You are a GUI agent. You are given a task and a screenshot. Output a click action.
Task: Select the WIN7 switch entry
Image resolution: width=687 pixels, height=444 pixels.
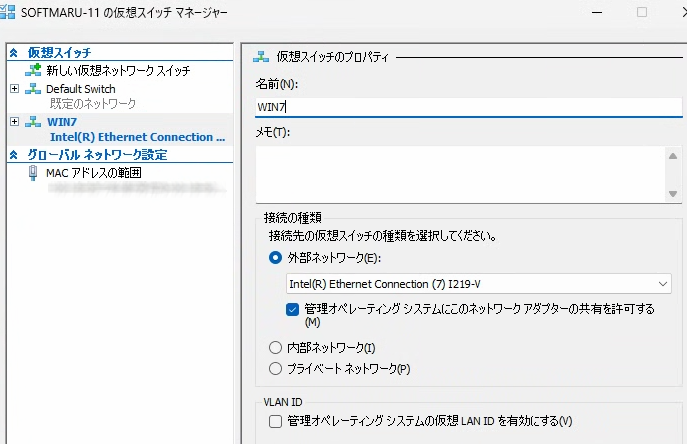(62, 122)
